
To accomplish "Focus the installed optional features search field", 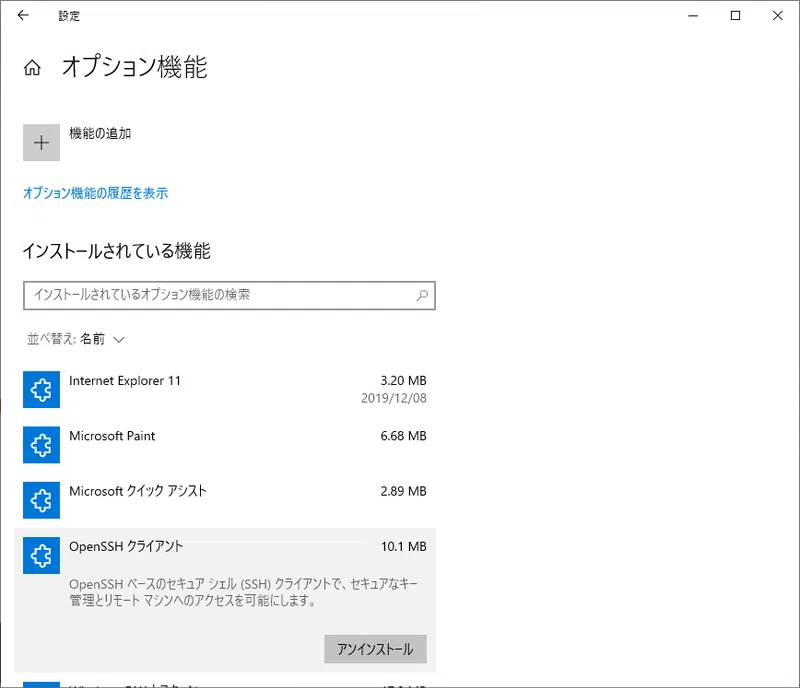I will [x=229, y=295].
